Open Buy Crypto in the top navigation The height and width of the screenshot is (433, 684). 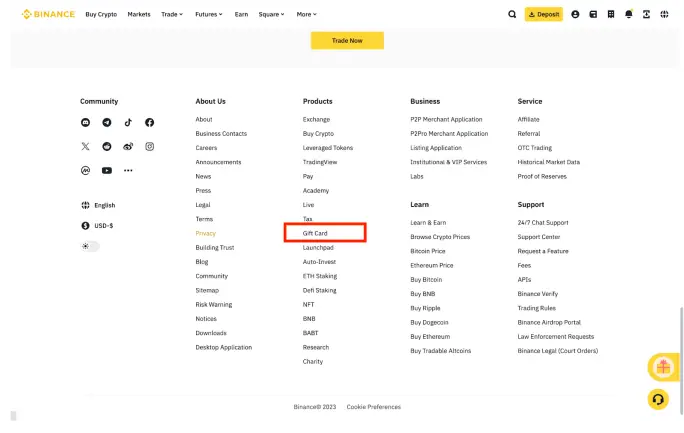(x=101, y=15)
